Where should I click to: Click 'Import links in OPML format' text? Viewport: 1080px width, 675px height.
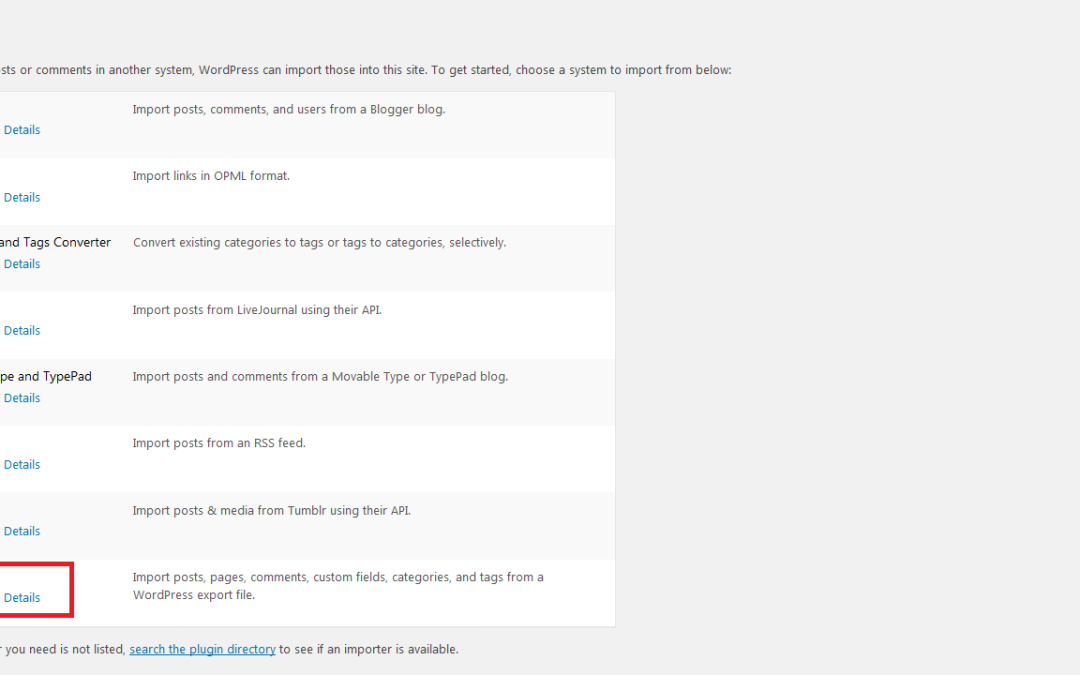coord(211,176)
